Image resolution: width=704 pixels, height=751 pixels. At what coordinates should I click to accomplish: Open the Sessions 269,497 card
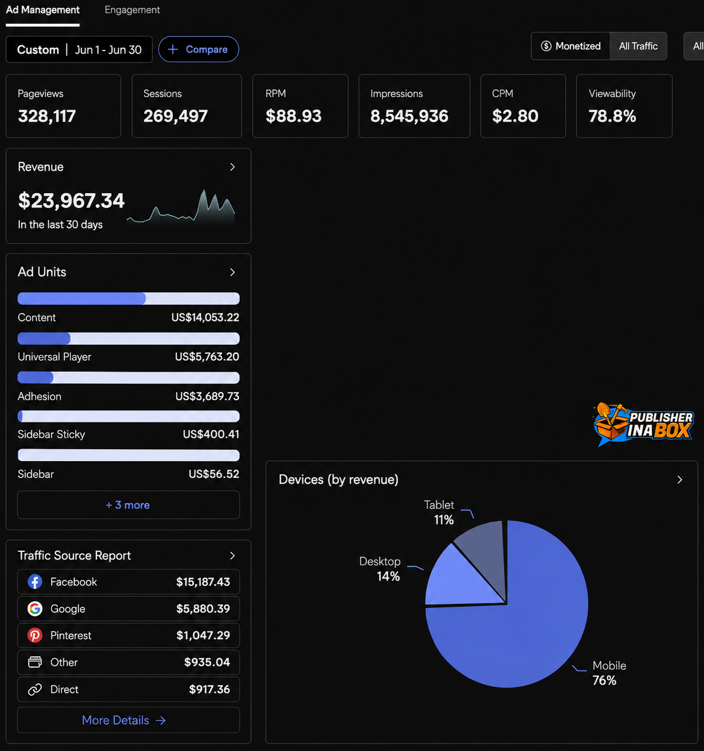click(187, 106)
